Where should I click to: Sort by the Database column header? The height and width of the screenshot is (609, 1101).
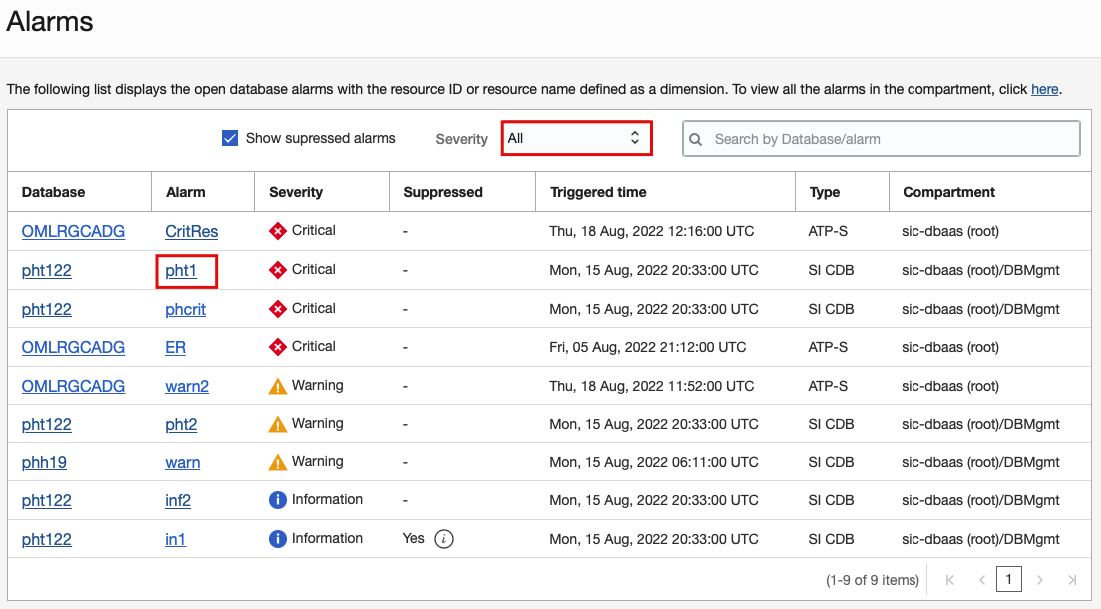(x=54, y=192)
